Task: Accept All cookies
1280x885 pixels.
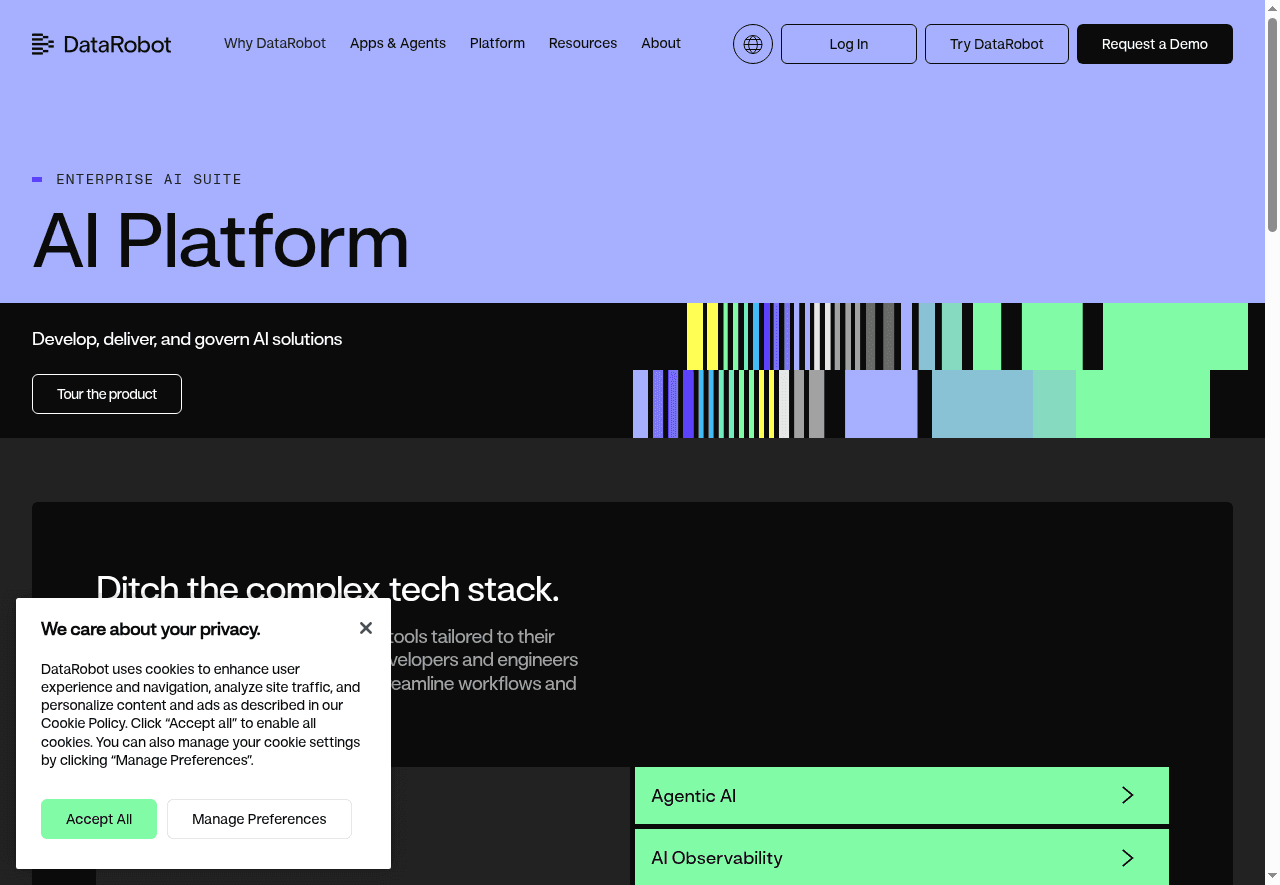Action: (x=99, y=819)
